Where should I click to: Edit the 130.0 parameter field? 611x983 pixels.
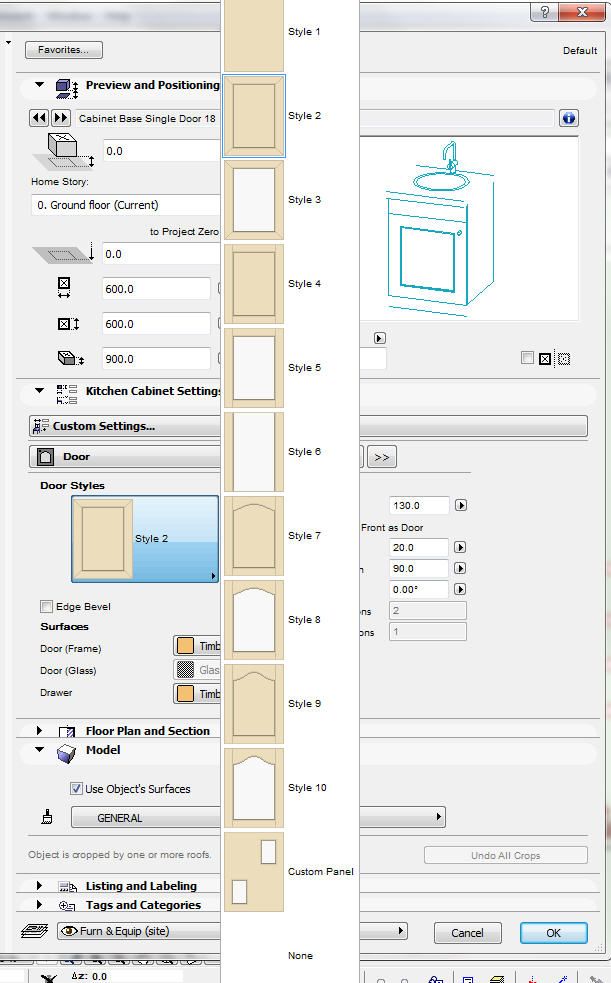[x=419, y=505]
